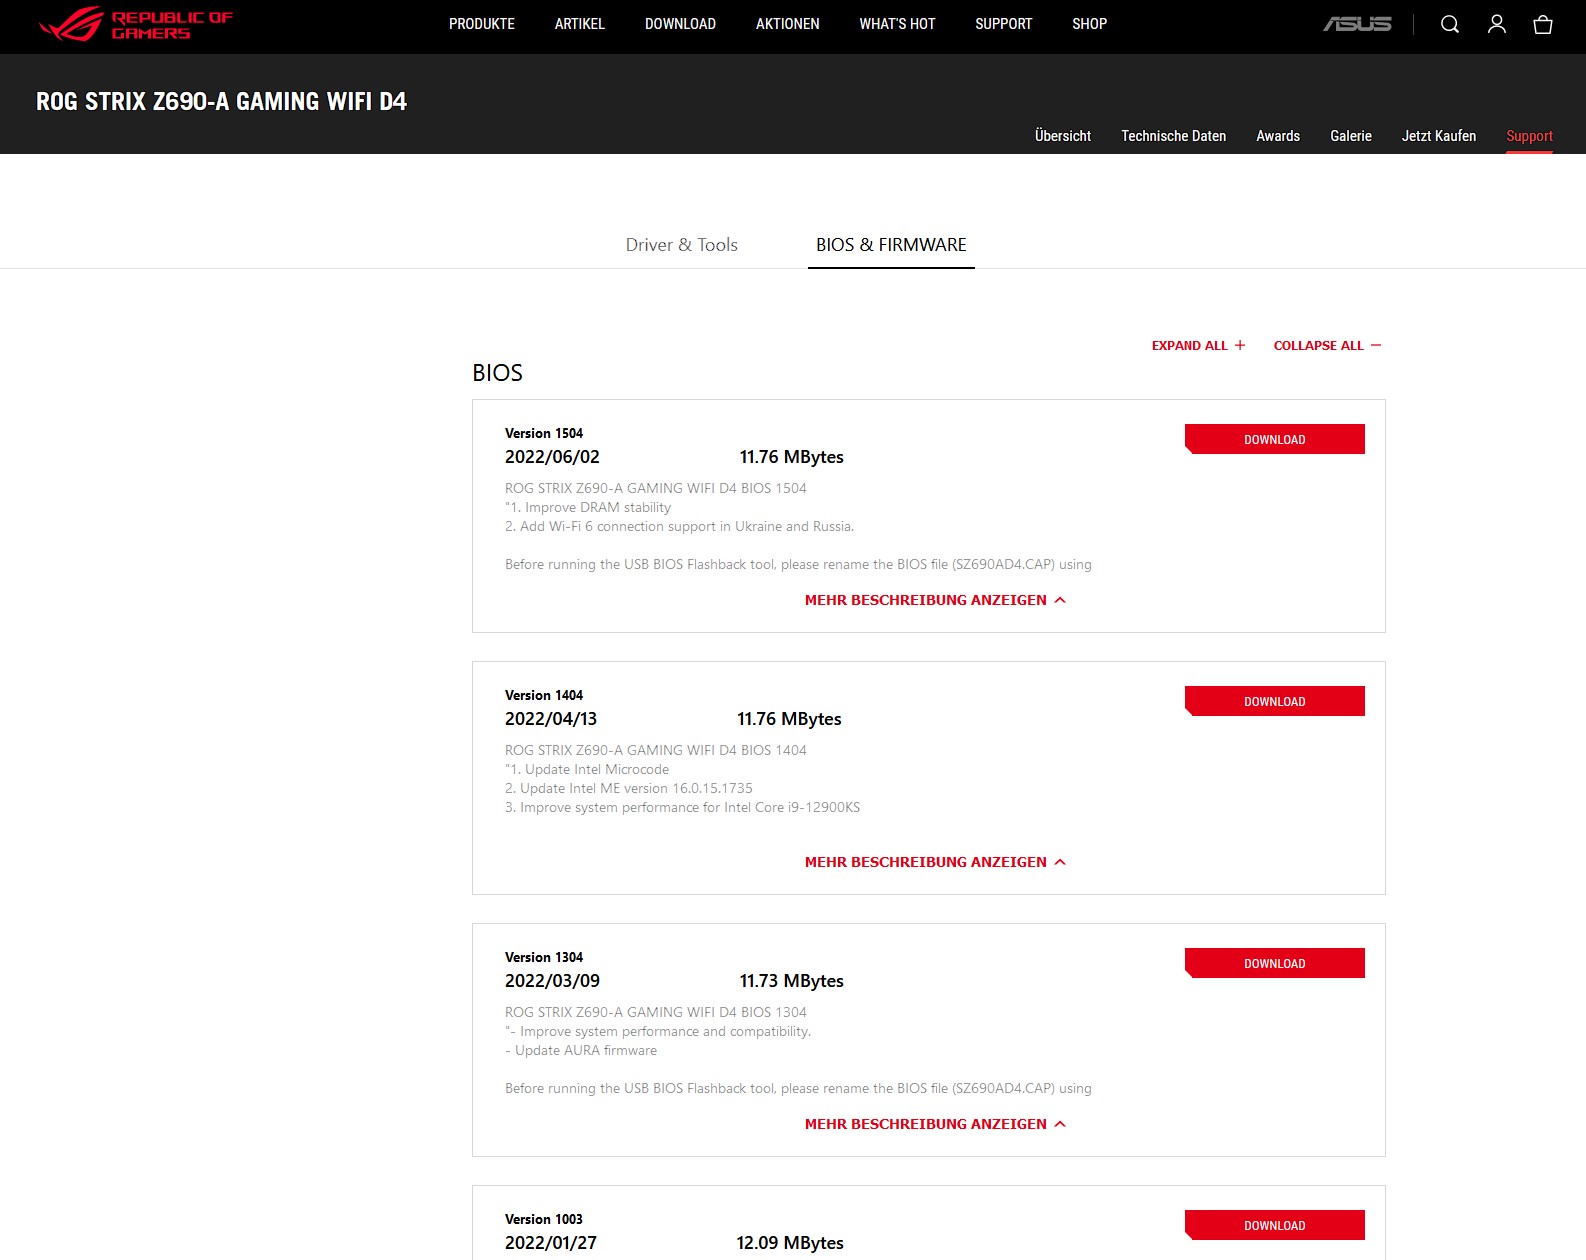The height and width of the screenshot is (1260, 1586).
Task: Open the ARTIKEL menu
Action: pos(580,24)
